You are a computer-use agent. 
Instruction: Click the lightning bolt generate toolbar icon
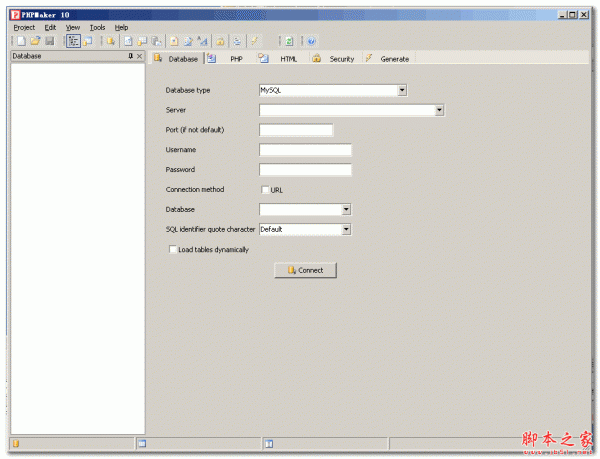254,41
